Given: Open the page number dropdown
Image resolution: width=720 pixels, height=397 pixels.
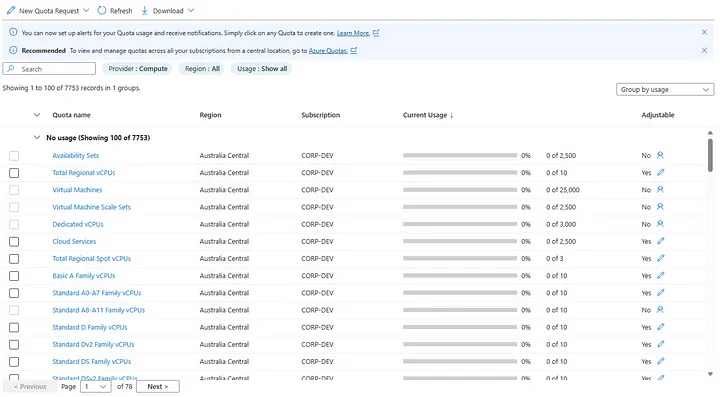Looking at the screenshot, I should [x=96, y=386].
